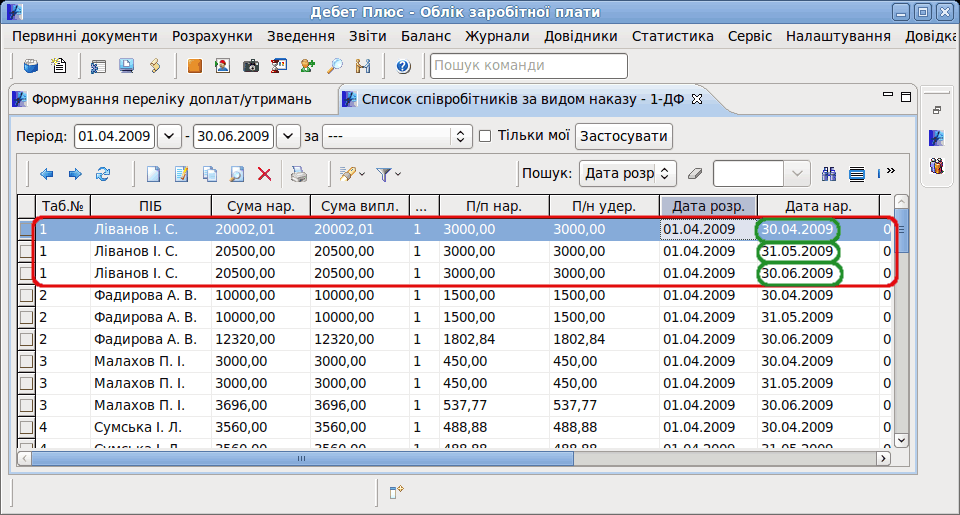The width and height of the screenshot is (960, 515).
Task: Click the computer monitor toolbar icon
Action: coord(127,66)
